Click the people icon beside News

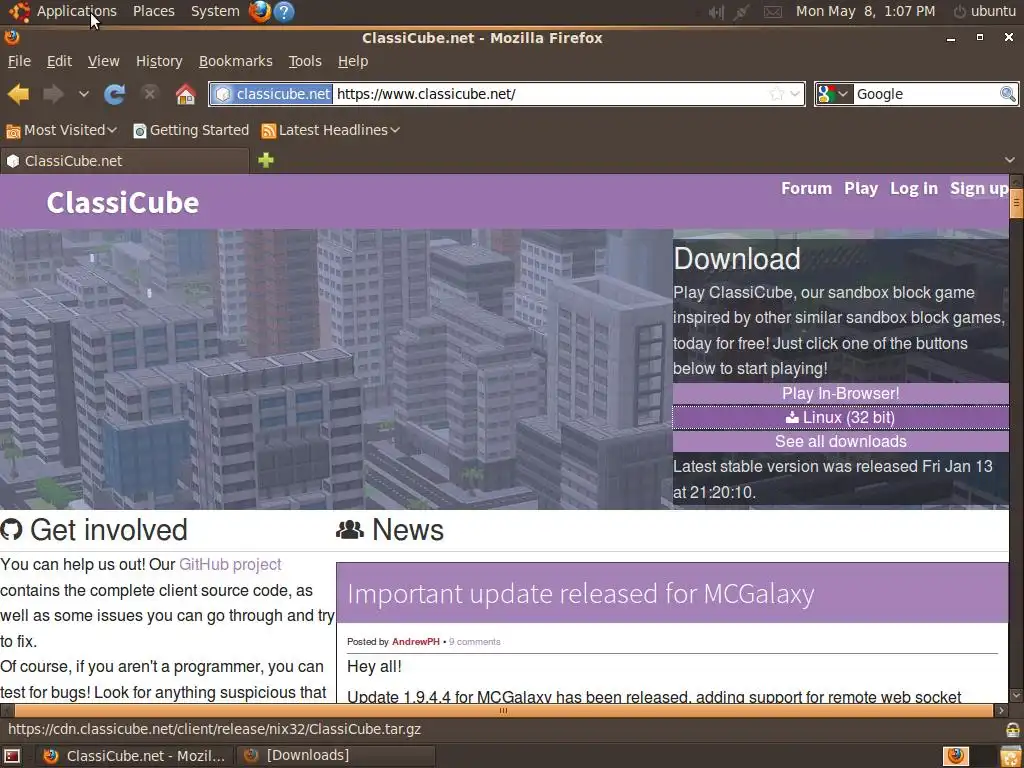pyautogui.click(x=350, y=530)
